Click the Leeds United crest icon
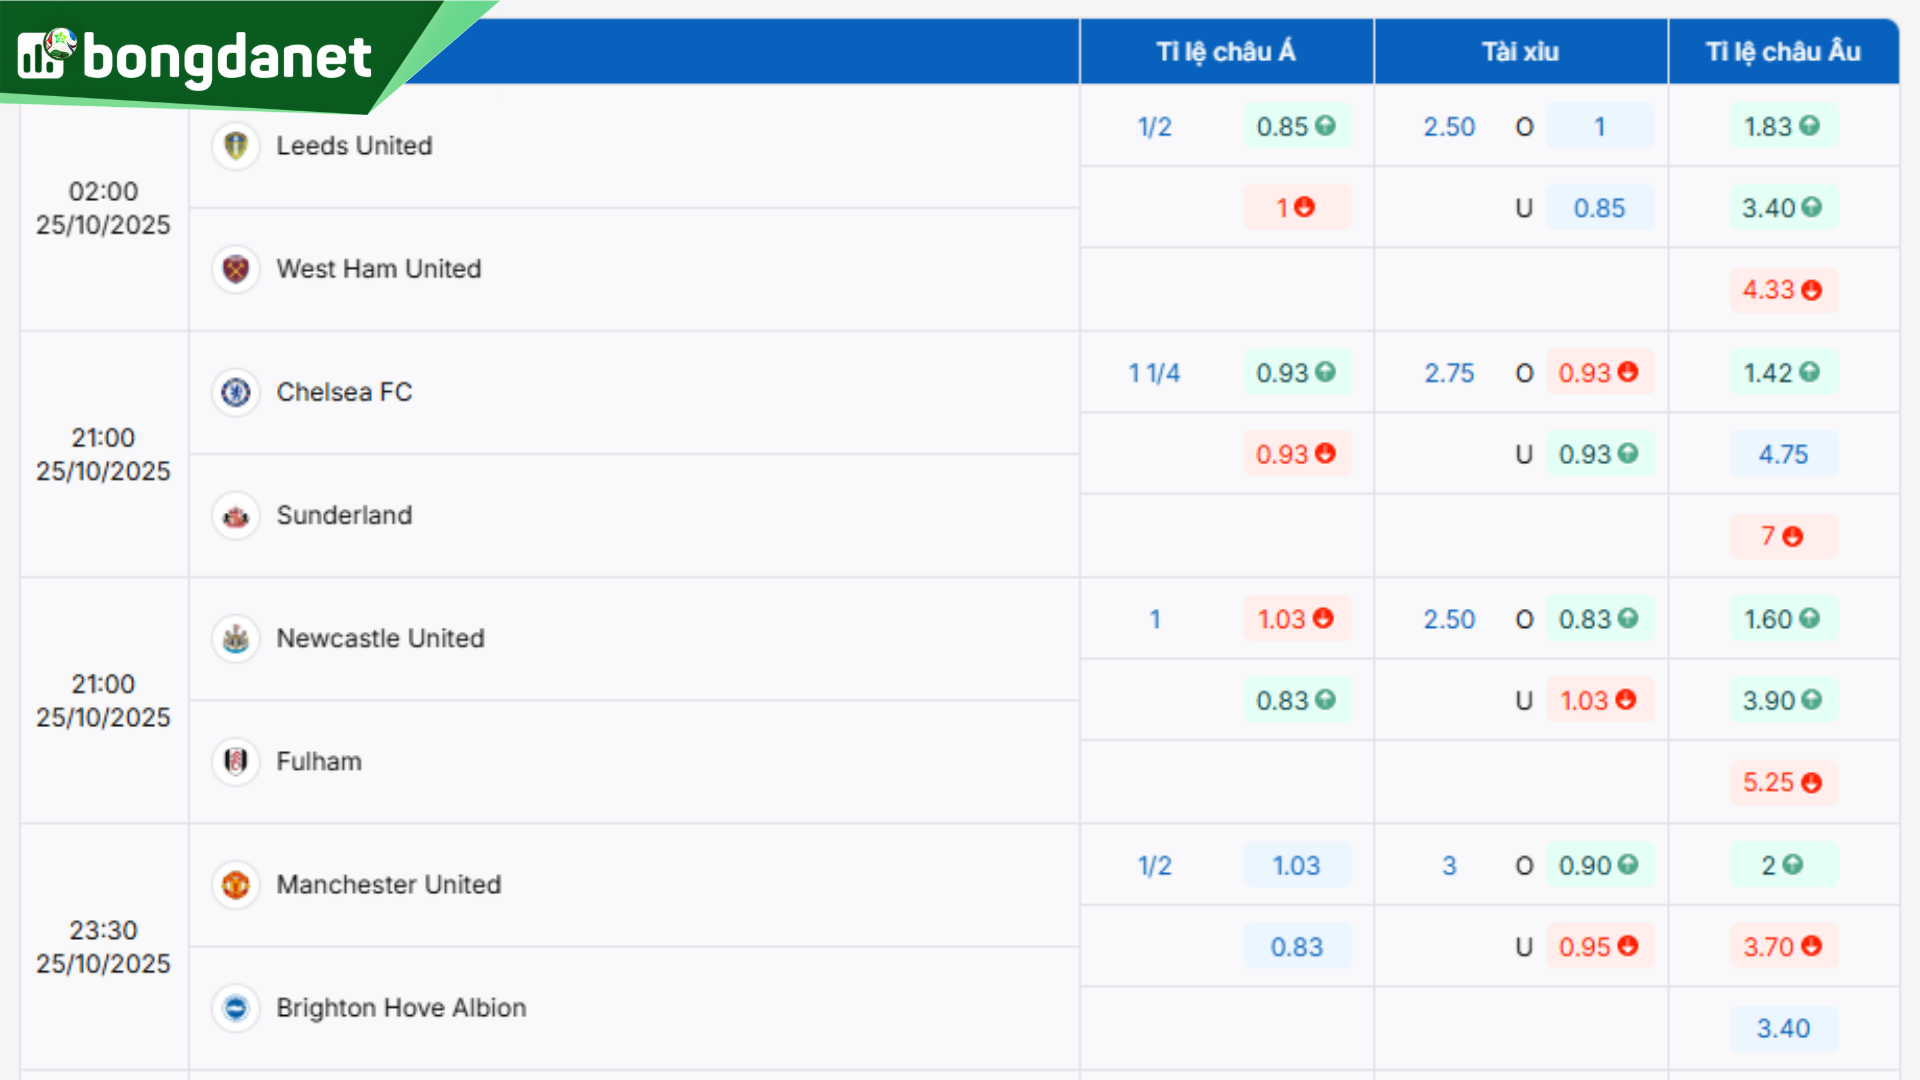The height and width of the screenshot is (1080, 1920). (x=236, y=146)
